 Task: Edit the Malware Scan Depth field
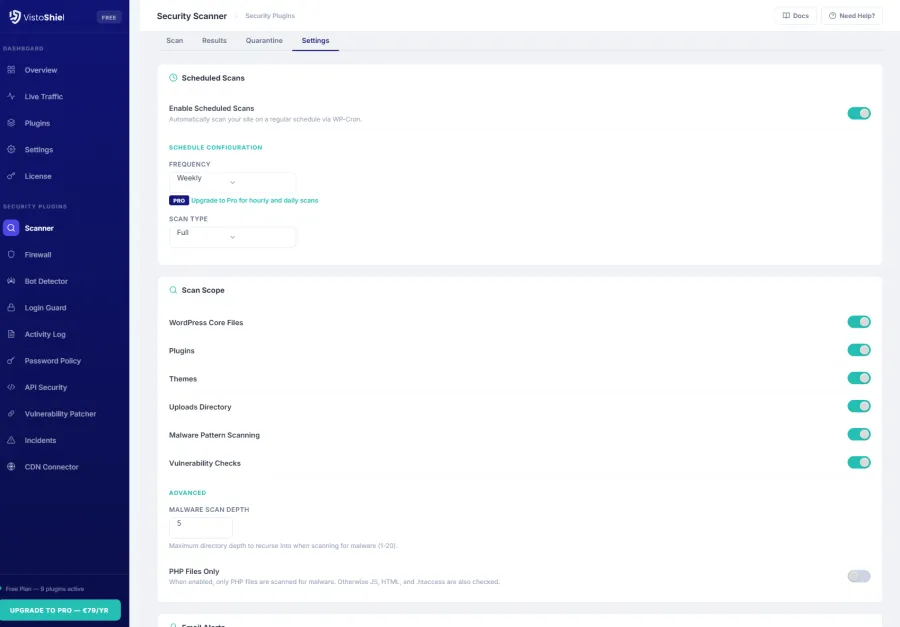pos(199,523)
